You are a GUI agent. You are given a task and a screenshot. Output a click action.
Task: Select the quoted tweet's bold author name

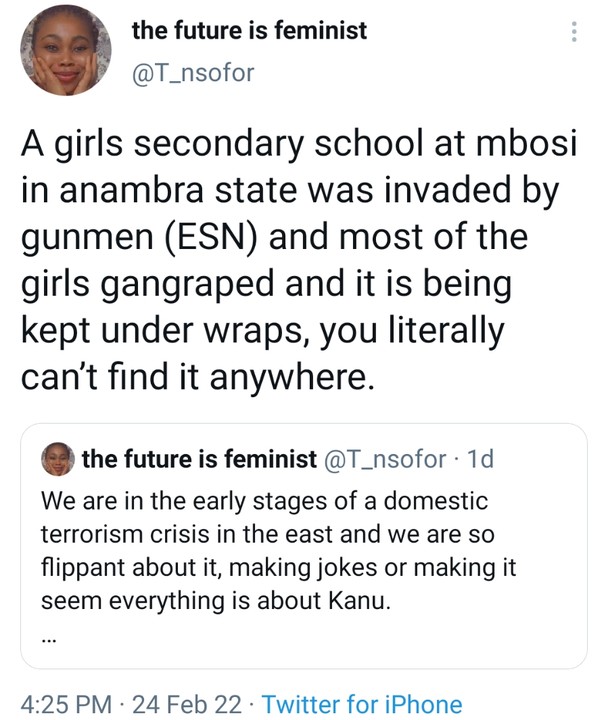200,459
